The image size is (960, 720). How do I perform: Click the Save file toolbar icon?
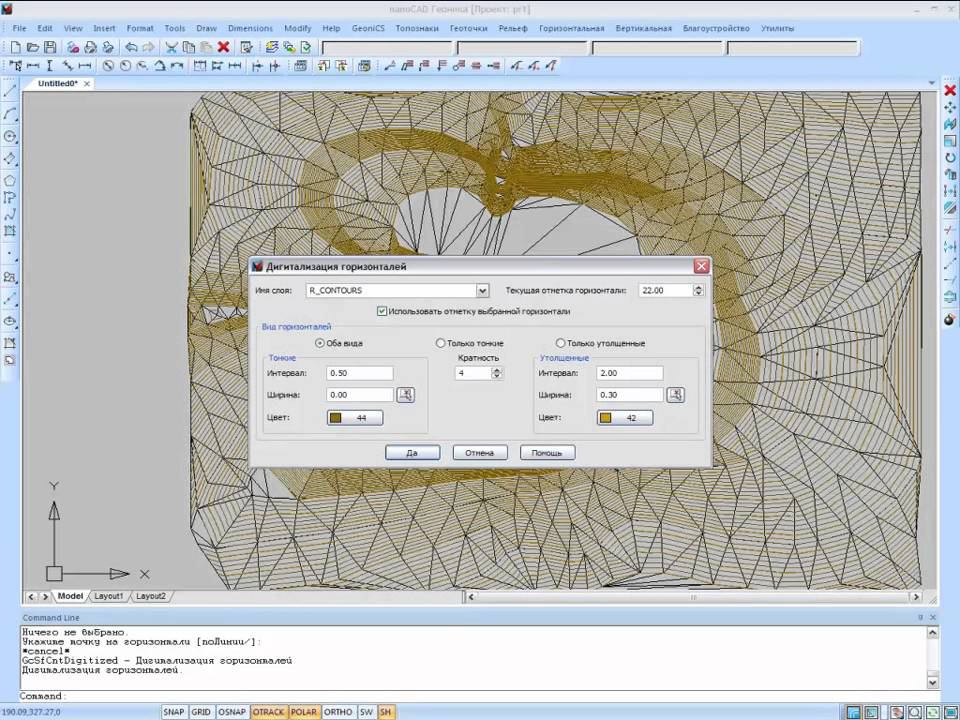tap(50, 47)
